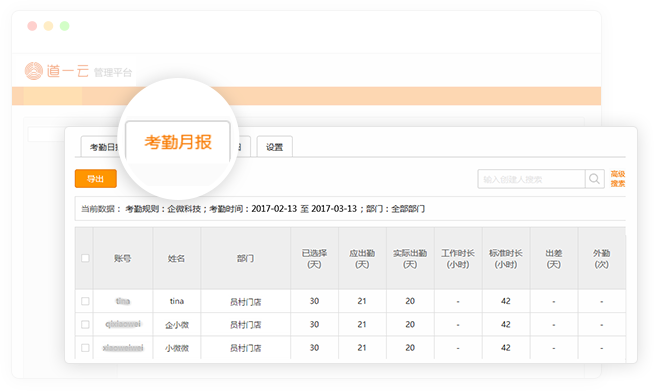Check the box for the tina row
The image size is (654, 391).
[85, 301]
